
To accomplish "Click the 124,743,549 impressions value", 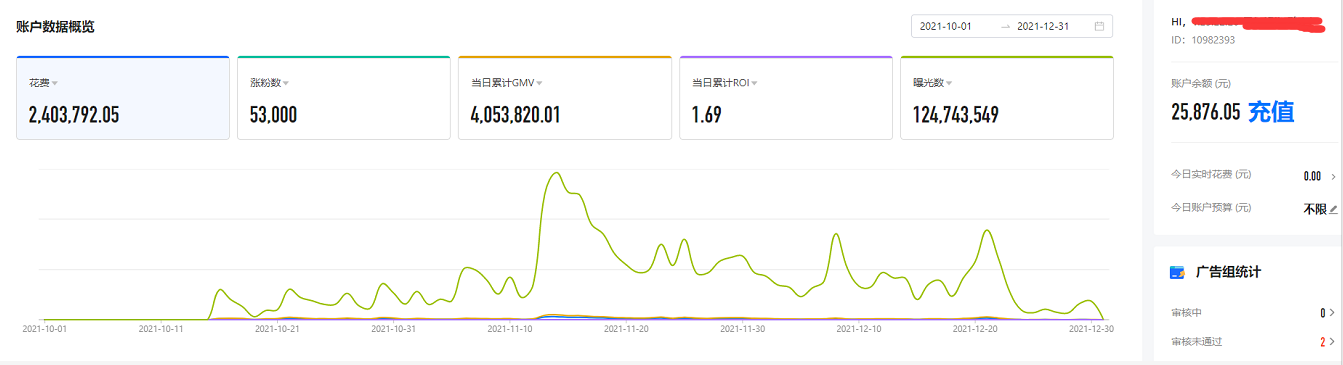I will click(x=956, y=115).
